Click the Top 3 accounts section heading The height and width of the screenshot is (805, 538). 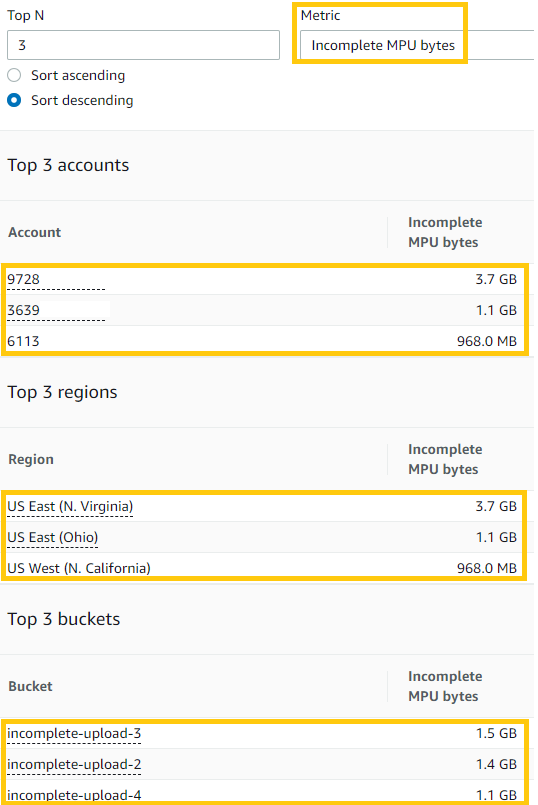pos(68,165)
